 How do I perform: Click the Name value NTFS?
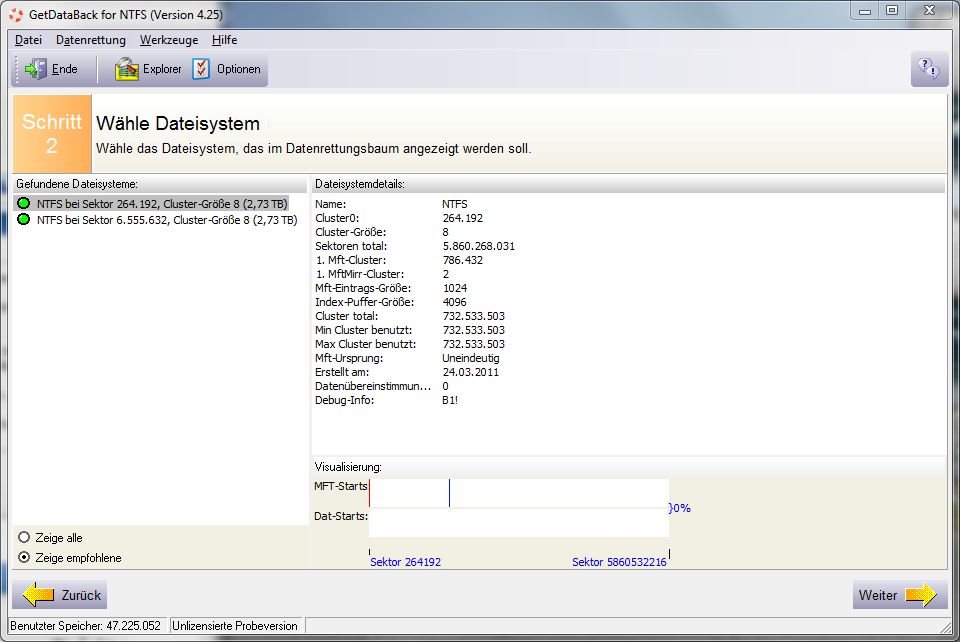[x=455, y=204]
